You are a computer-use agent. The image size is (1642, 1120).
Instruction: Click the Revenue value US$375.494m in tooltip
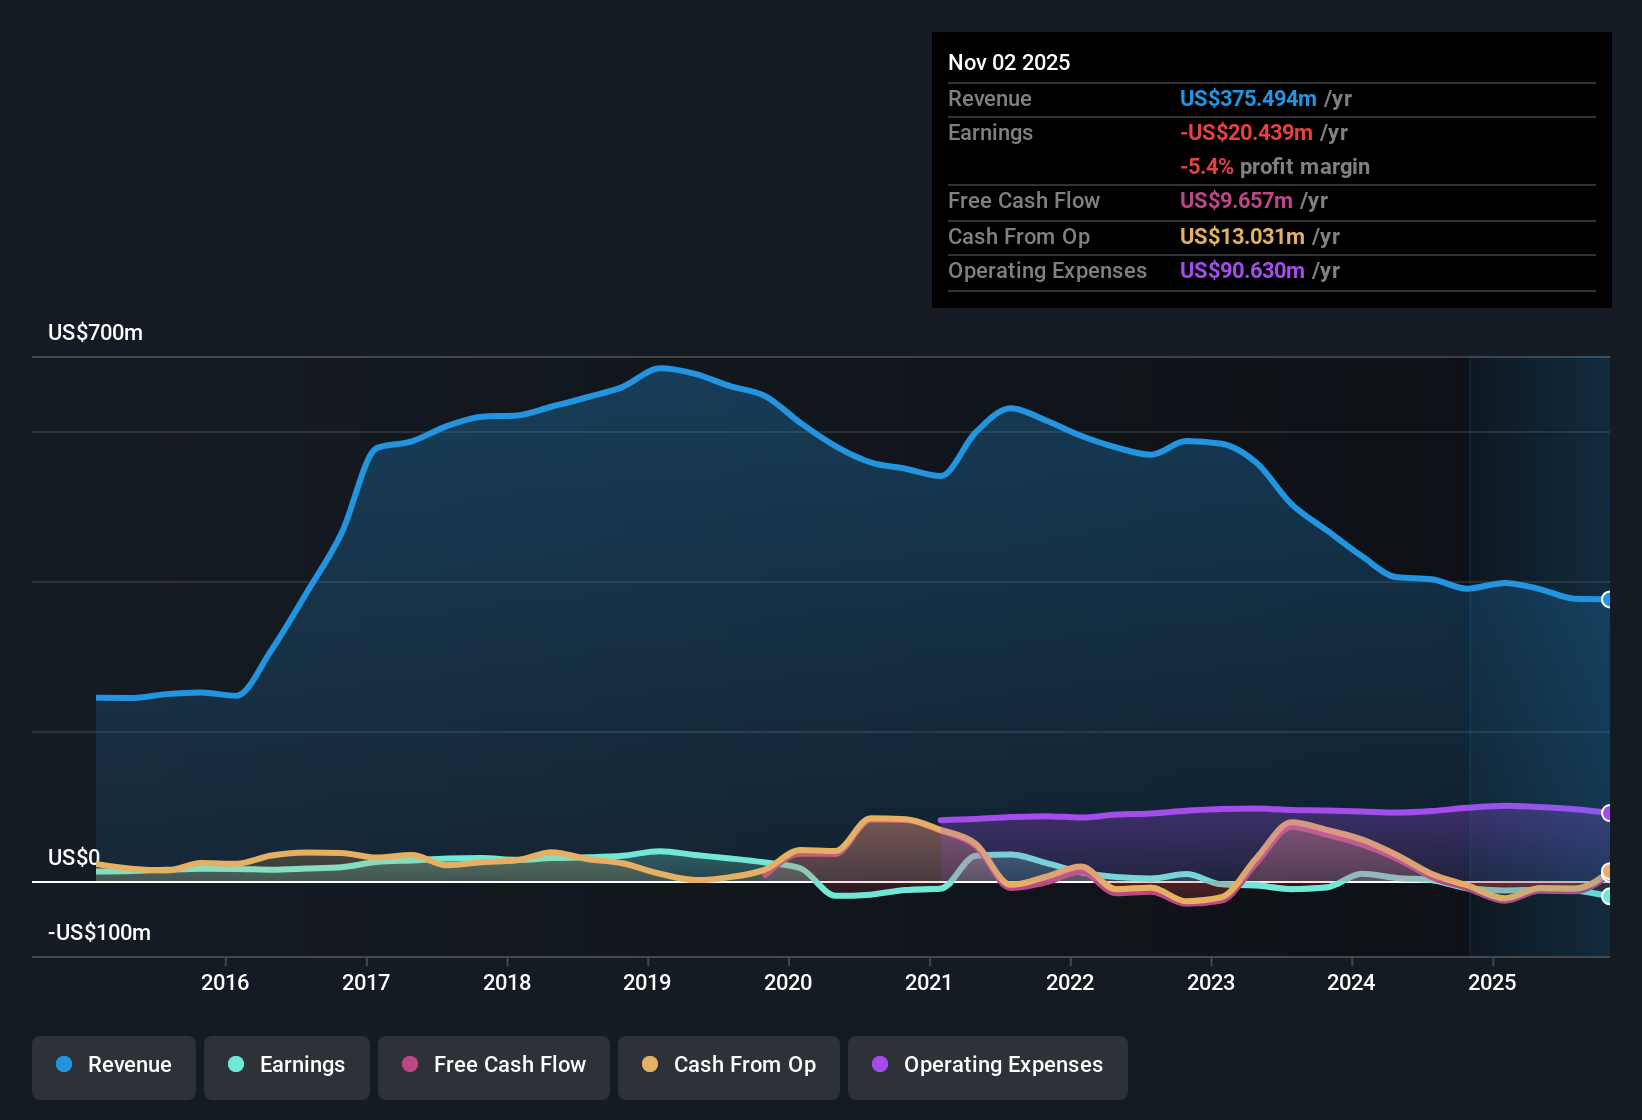1248,98
